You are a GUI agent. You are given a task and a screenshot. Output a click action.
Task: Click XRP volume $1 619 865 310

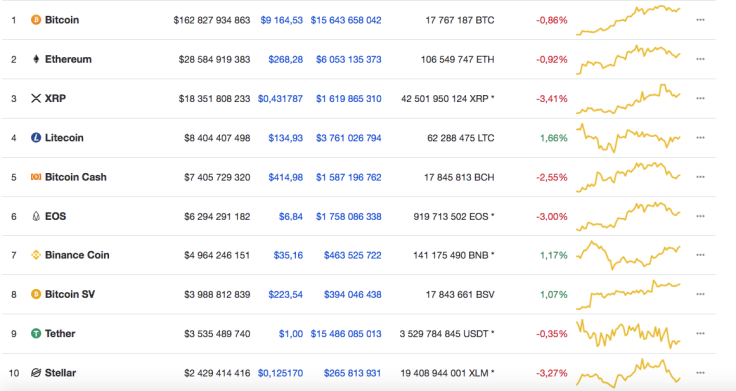(x=349, y=99)
